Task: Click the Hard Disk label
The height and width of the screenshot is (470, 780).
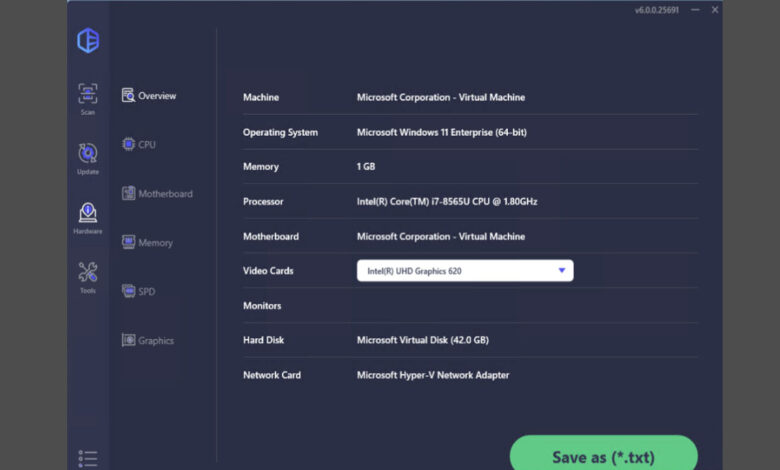Action: pyautogui.click(x=263, y=340)
